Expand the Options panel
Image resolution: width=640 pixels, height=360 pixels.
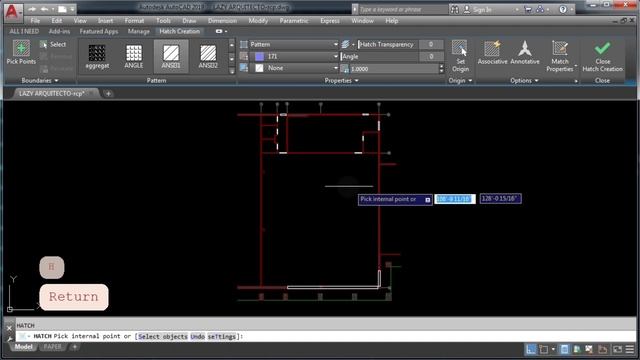pos(524,81)
